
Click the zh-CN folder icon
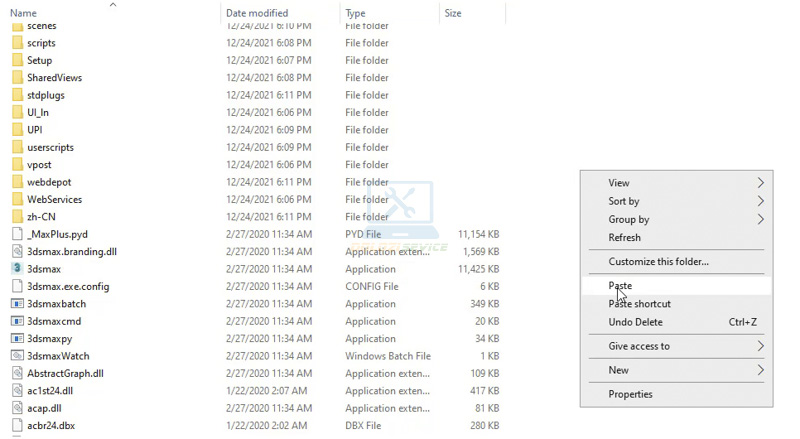[x=17, y=216]
